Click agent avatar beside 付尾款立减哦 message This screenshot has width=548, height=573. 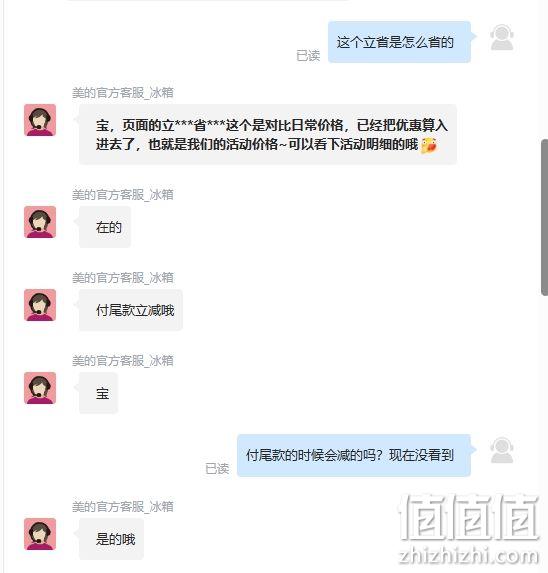[40, 305]
